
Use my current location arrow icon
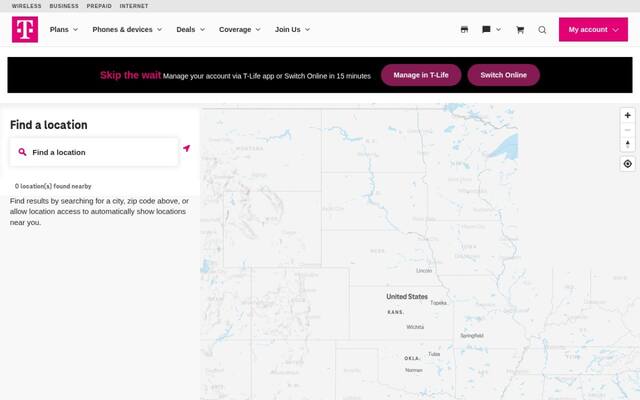187,148
